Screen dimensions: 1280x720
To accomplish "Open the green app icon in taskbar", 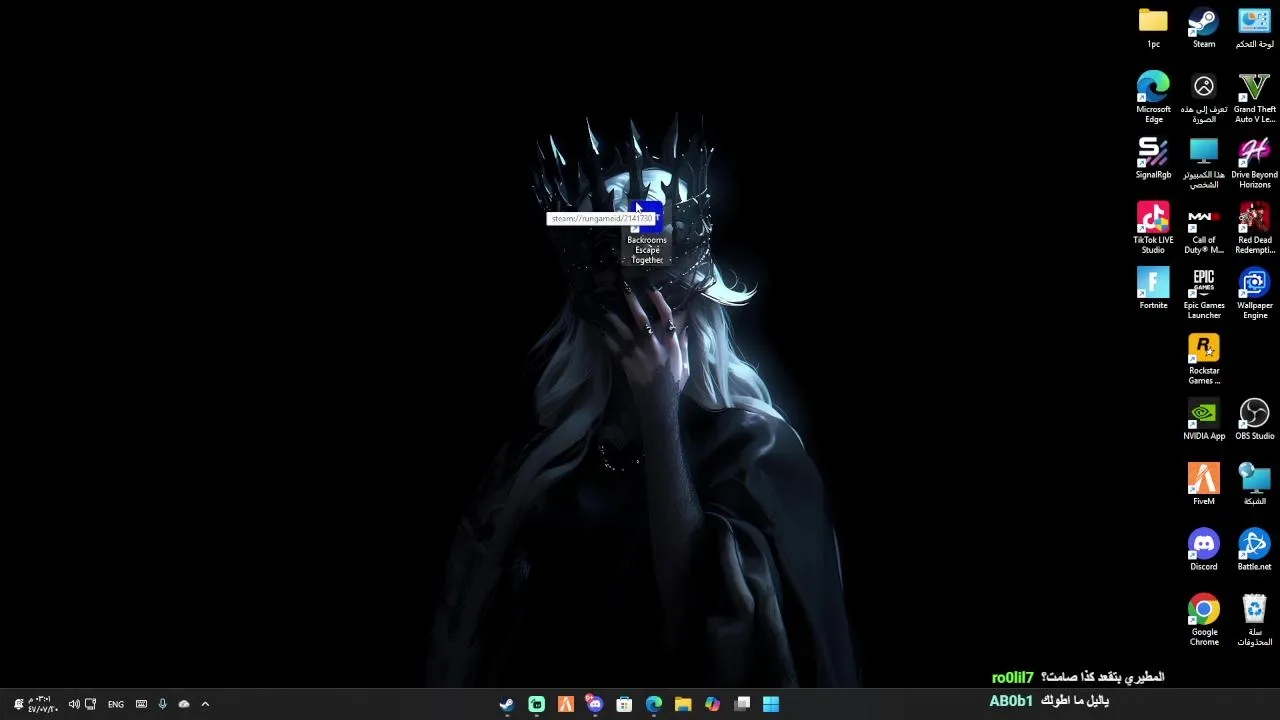I will point(536,704).
